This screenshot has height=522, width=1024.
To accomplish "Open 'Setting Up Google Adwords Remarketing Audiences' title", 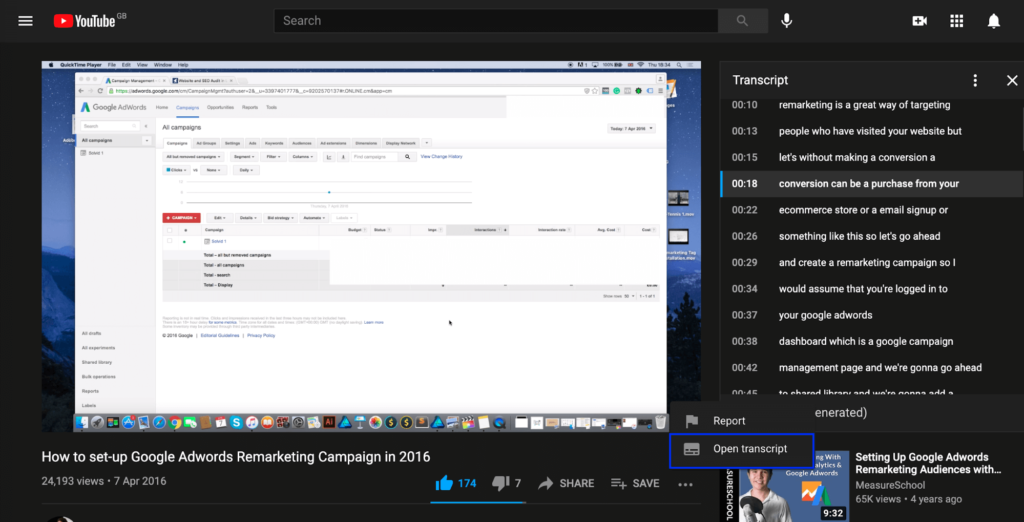I will pos(929,463).
